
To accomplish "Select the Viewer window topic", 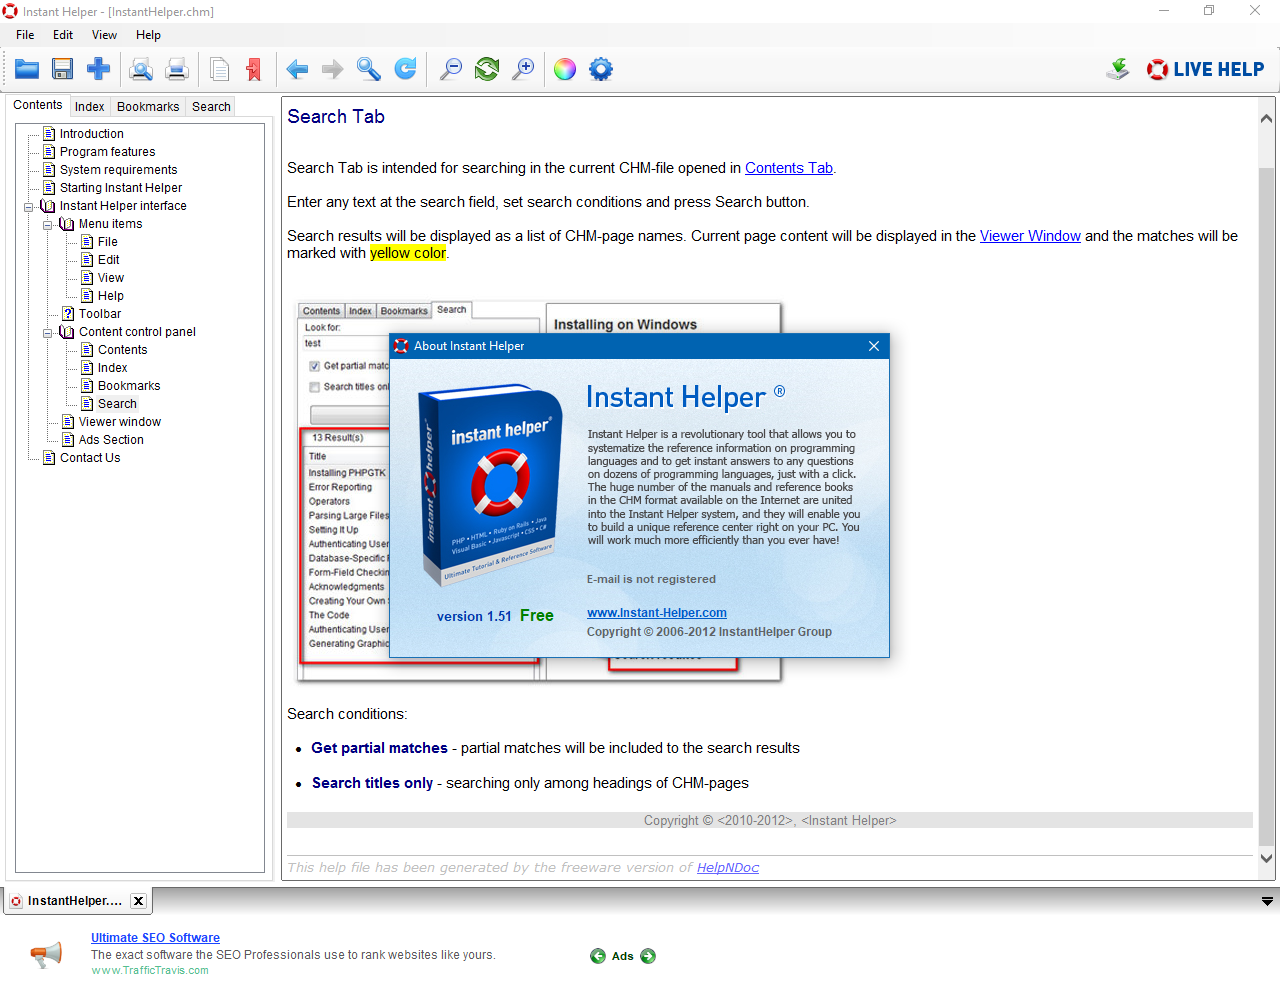I will 120,422.
